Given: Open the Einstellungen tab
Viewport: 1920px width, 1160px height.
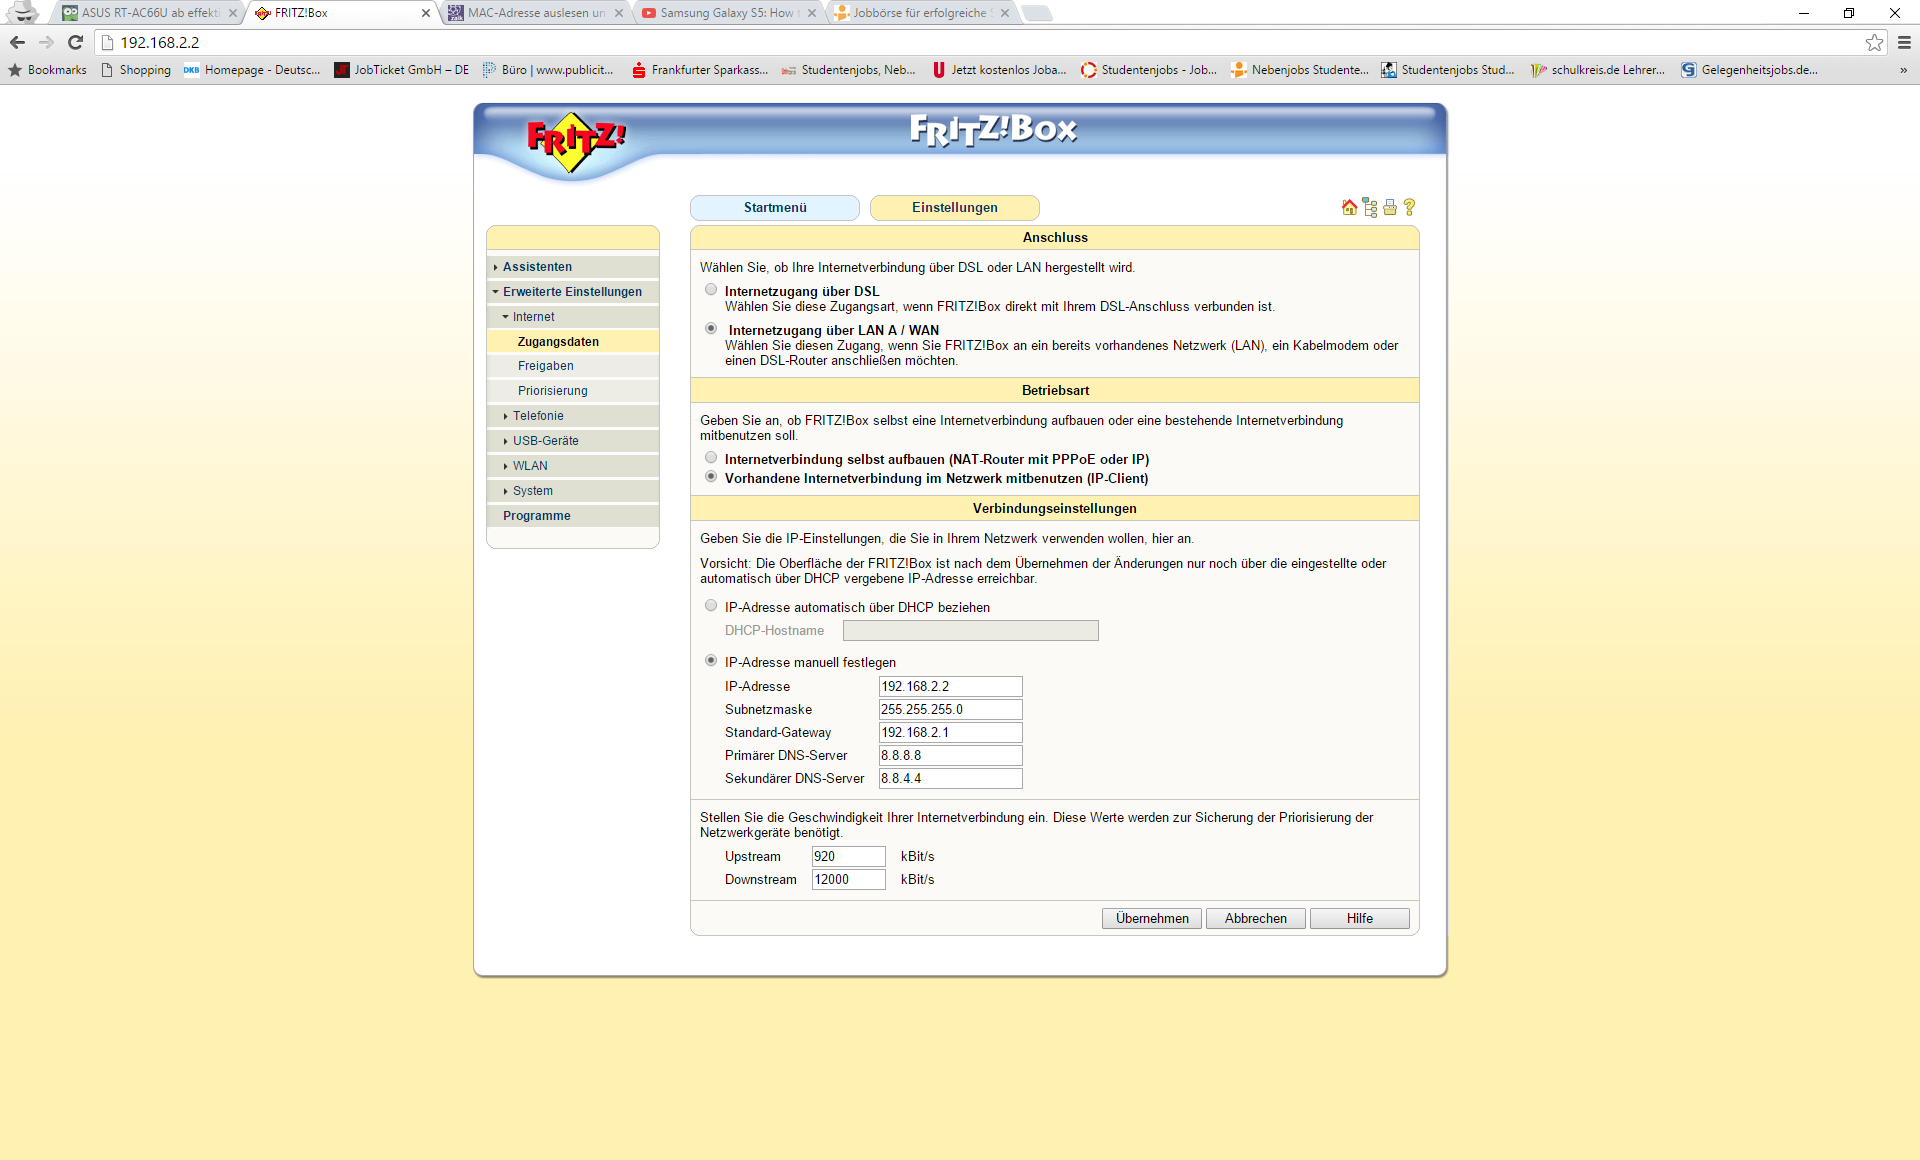Looking at the screenshot, I should tap(954, 208).
